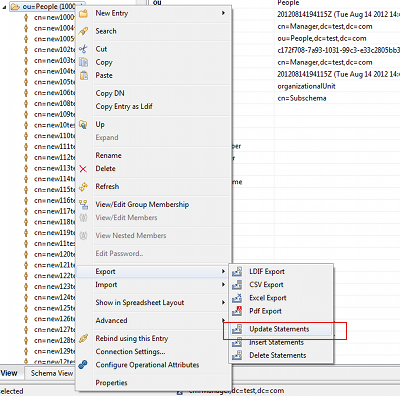
Task: Choose Cut from the context menu
Action: (101, 49)
